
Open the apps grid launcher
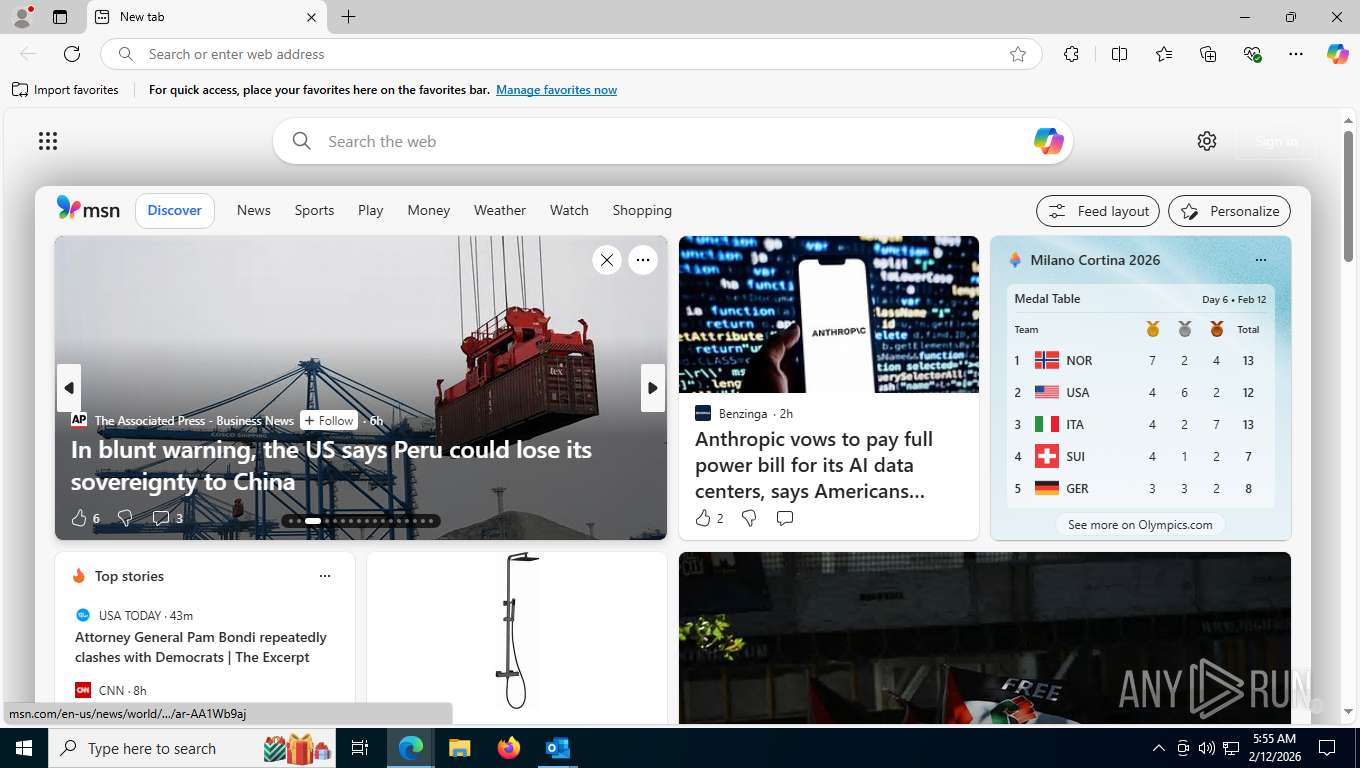point(48,141)
